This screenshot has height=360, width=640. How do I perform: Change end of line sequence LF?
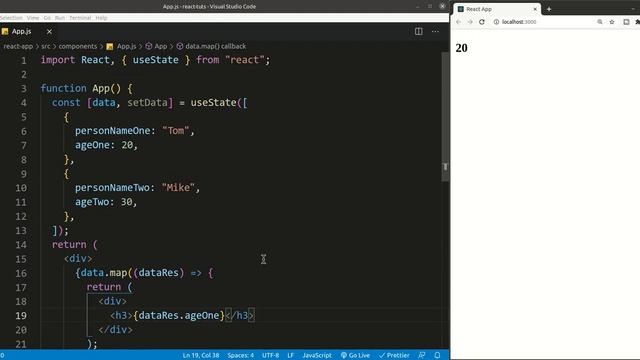291,356
